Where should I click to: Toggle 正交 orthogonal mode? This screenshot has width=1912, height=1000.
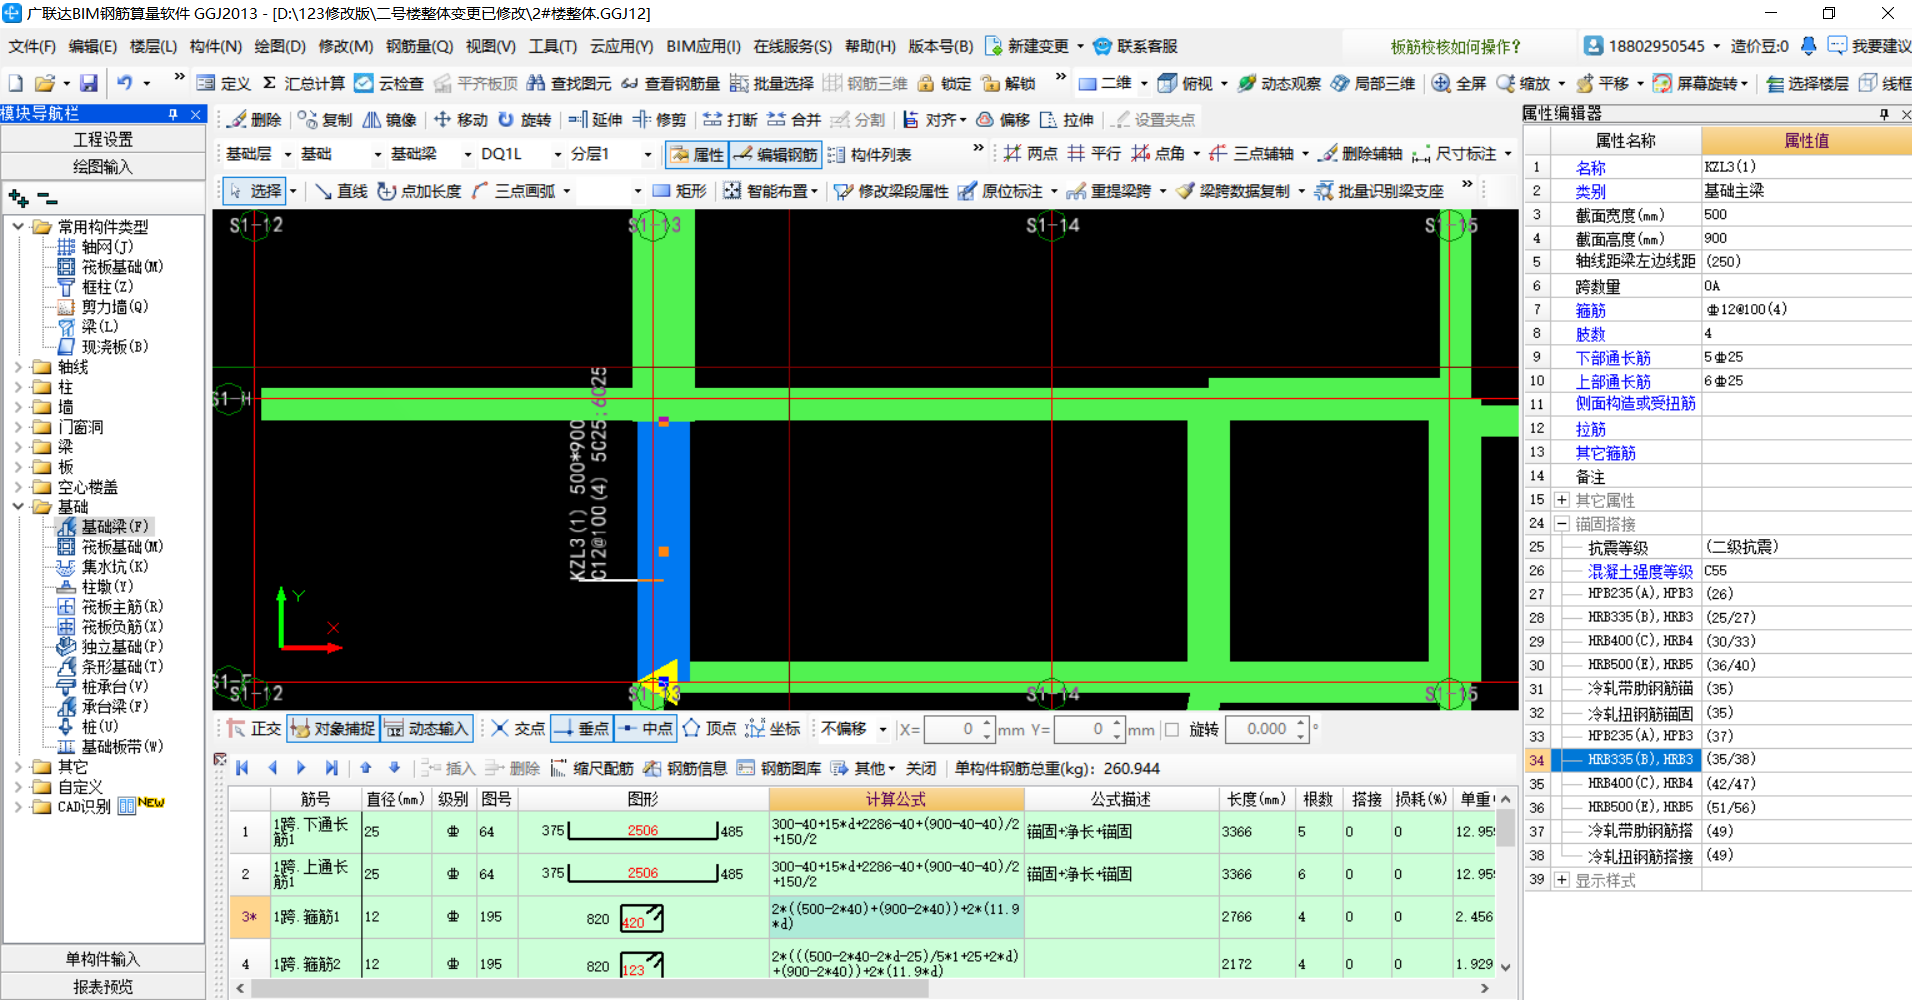(253, 729)
